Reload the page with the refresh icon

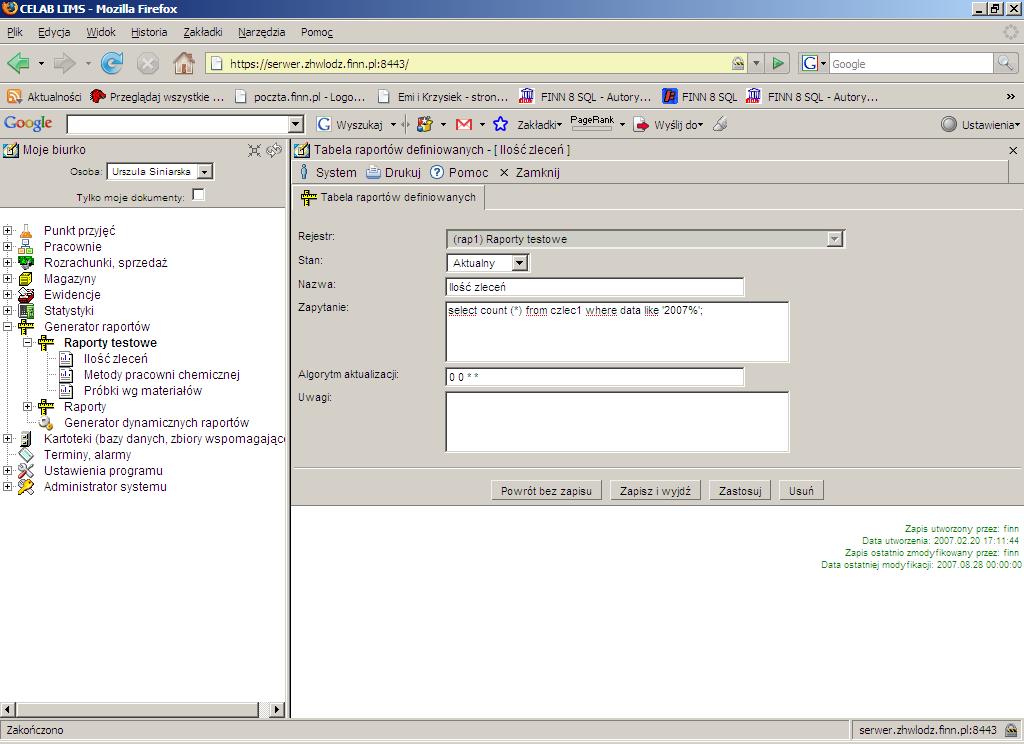[x=112, y=63]
